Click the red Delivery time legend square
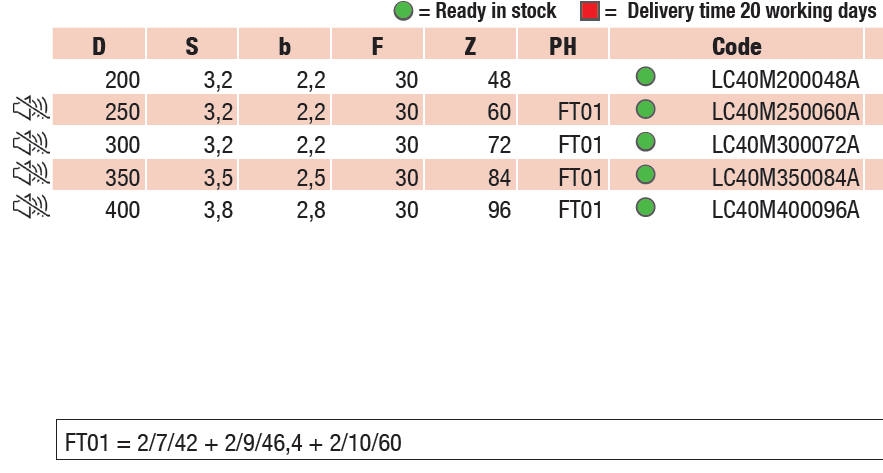The width and height of the screenshot is (883, 473). 589,12
